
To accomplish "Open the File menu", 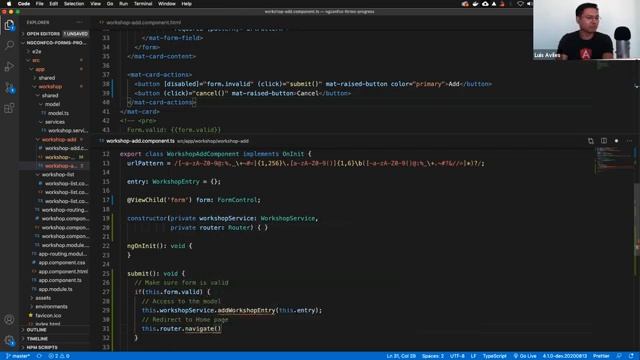I will 40,4.
